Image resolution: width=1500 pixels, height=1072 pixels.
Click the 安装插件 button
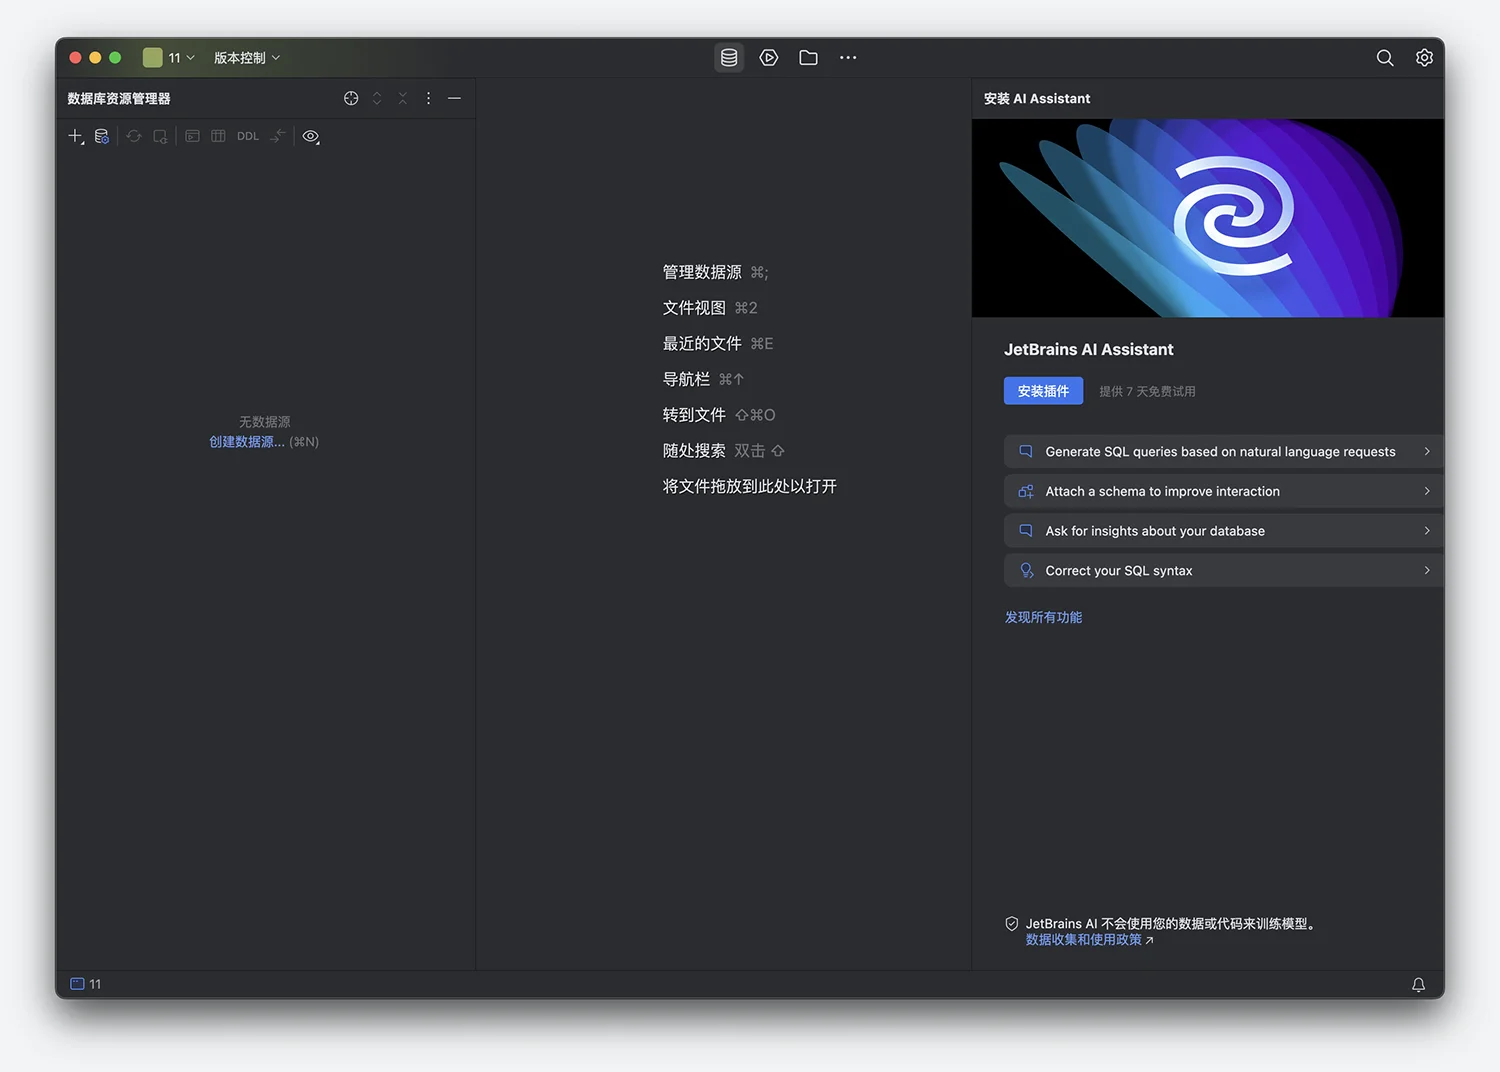pyautogui.click(x=1043, y=391)
